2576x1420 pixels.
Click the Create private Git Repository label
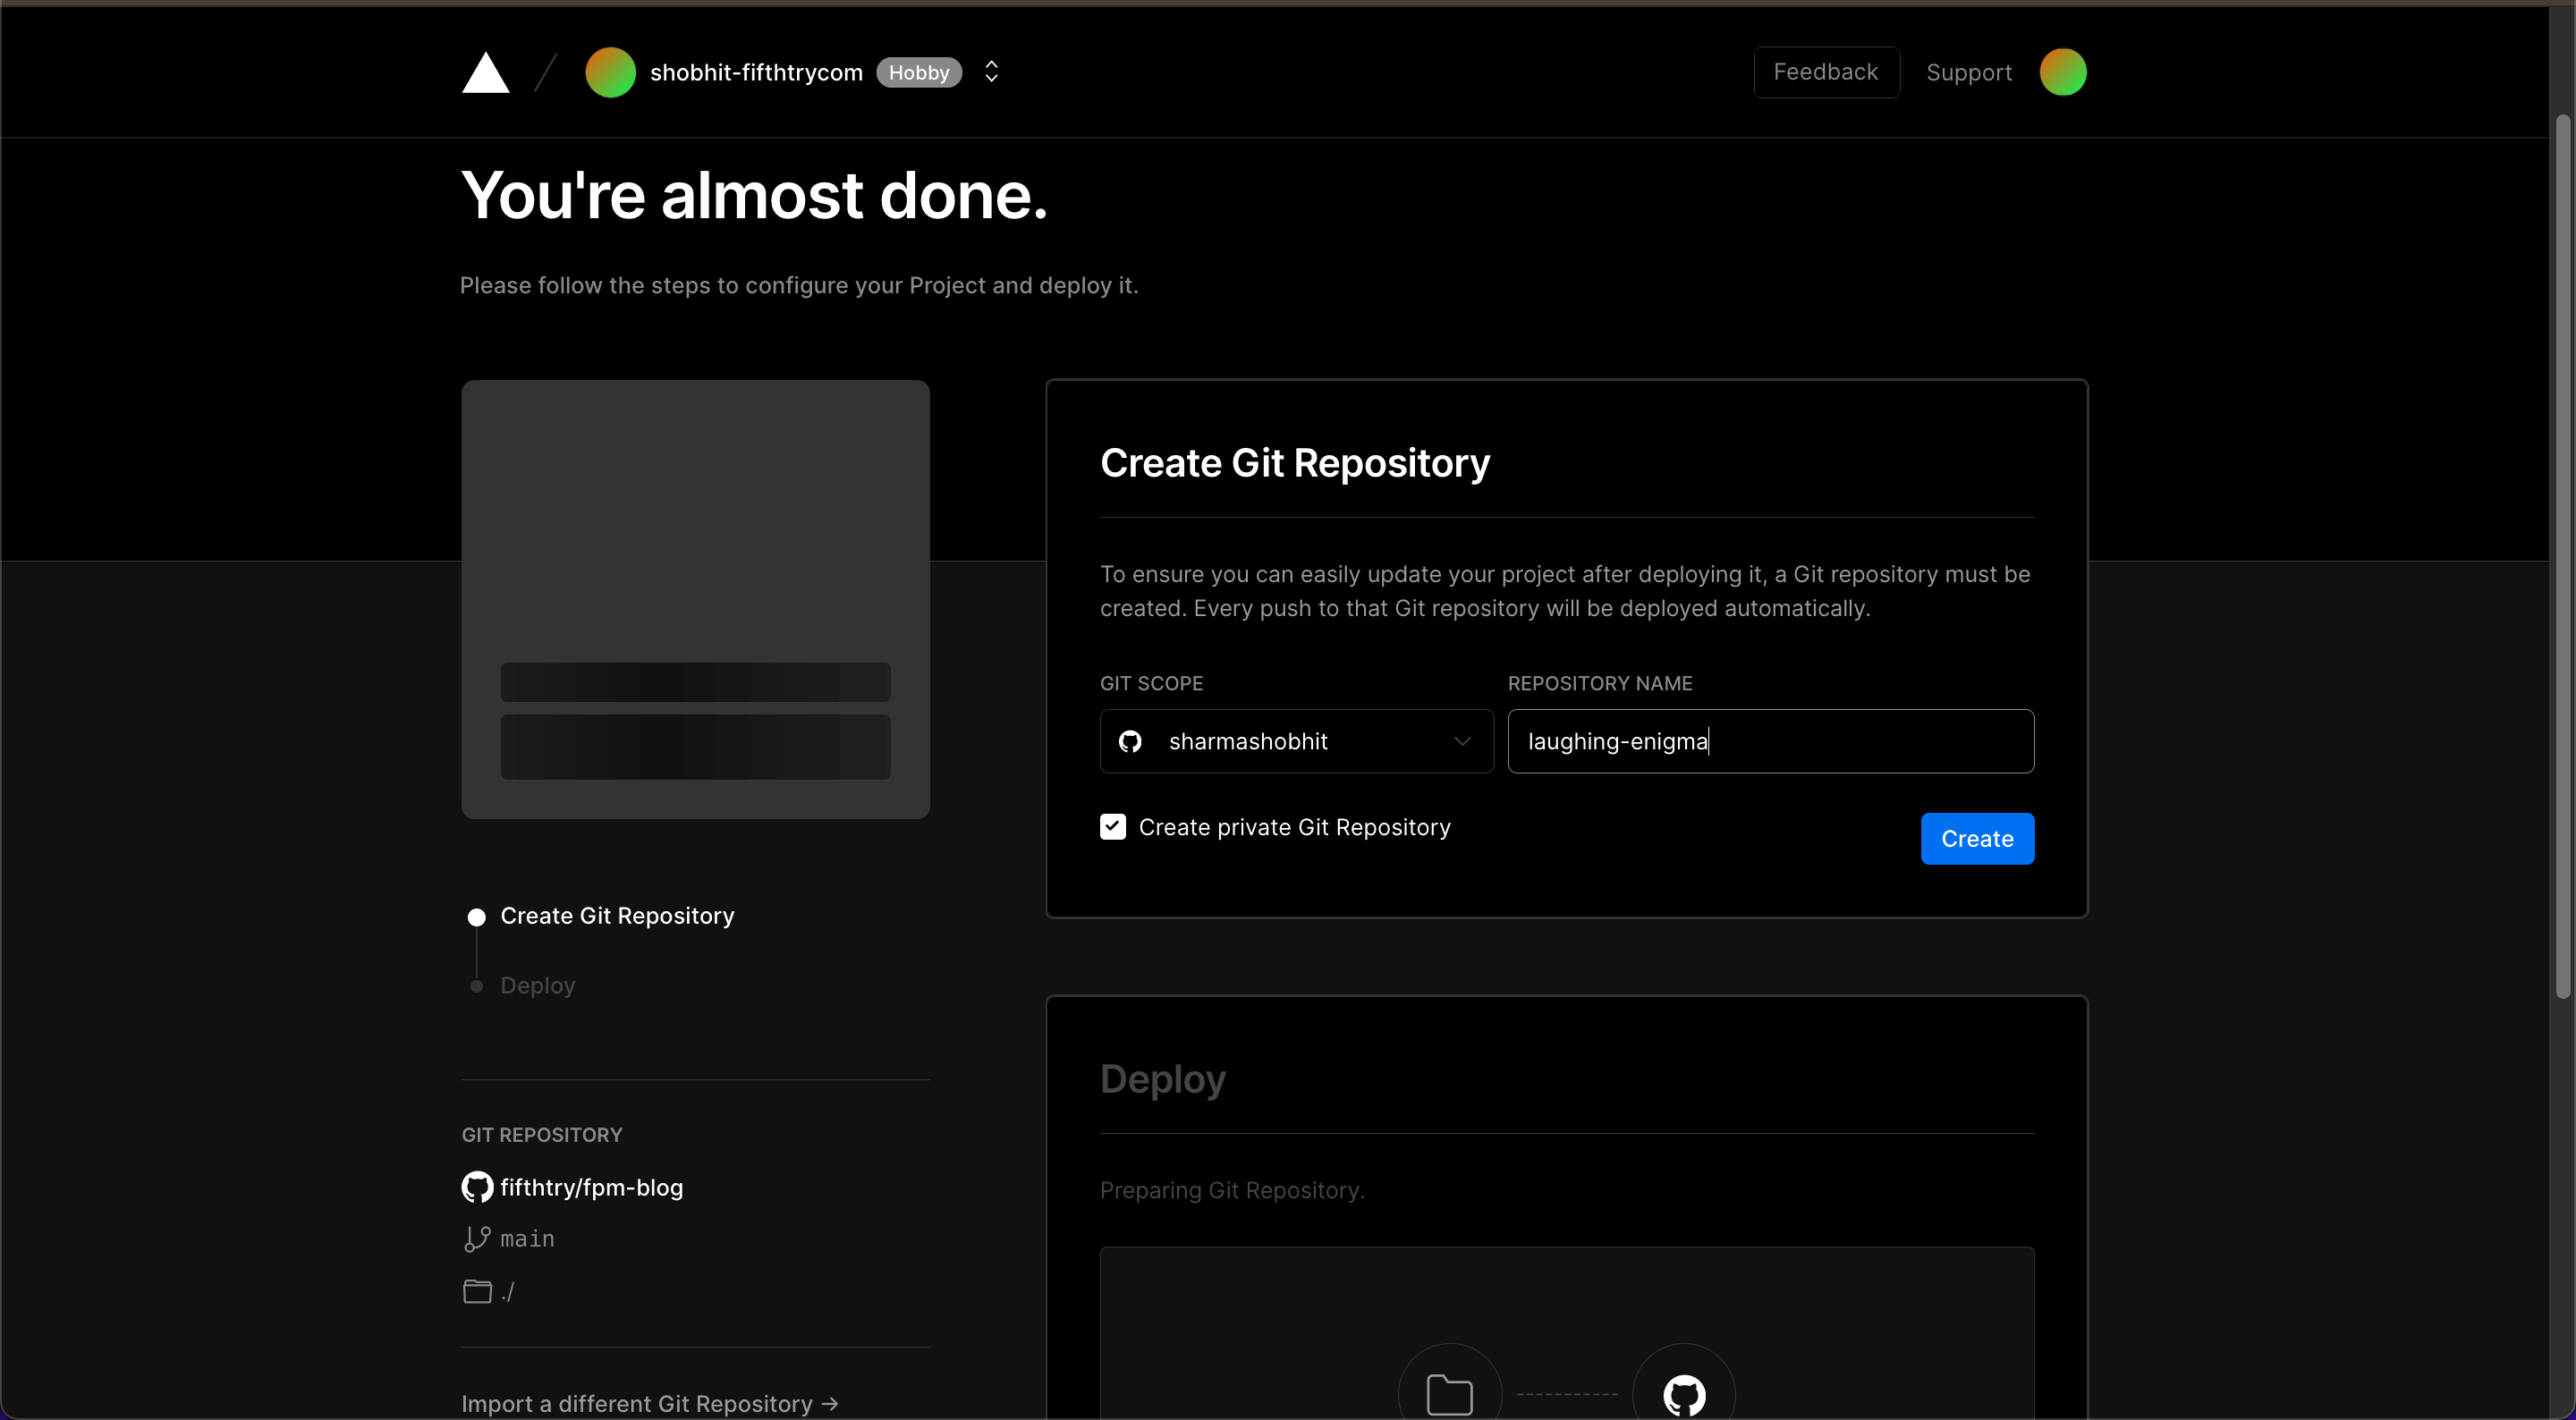pyautogui.click(x=1294, y=827)
